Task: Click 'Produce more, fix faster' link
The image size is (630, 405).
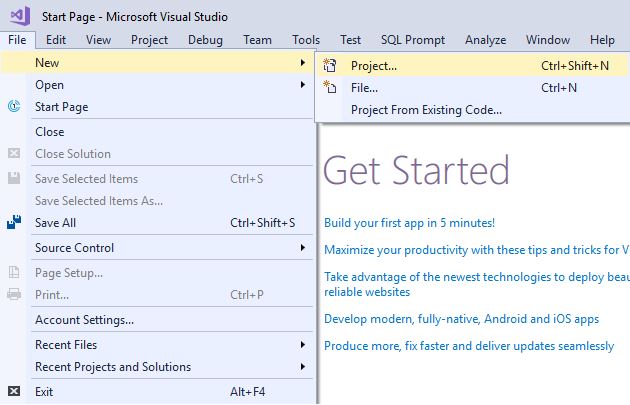Action: [x=469, y=346]
